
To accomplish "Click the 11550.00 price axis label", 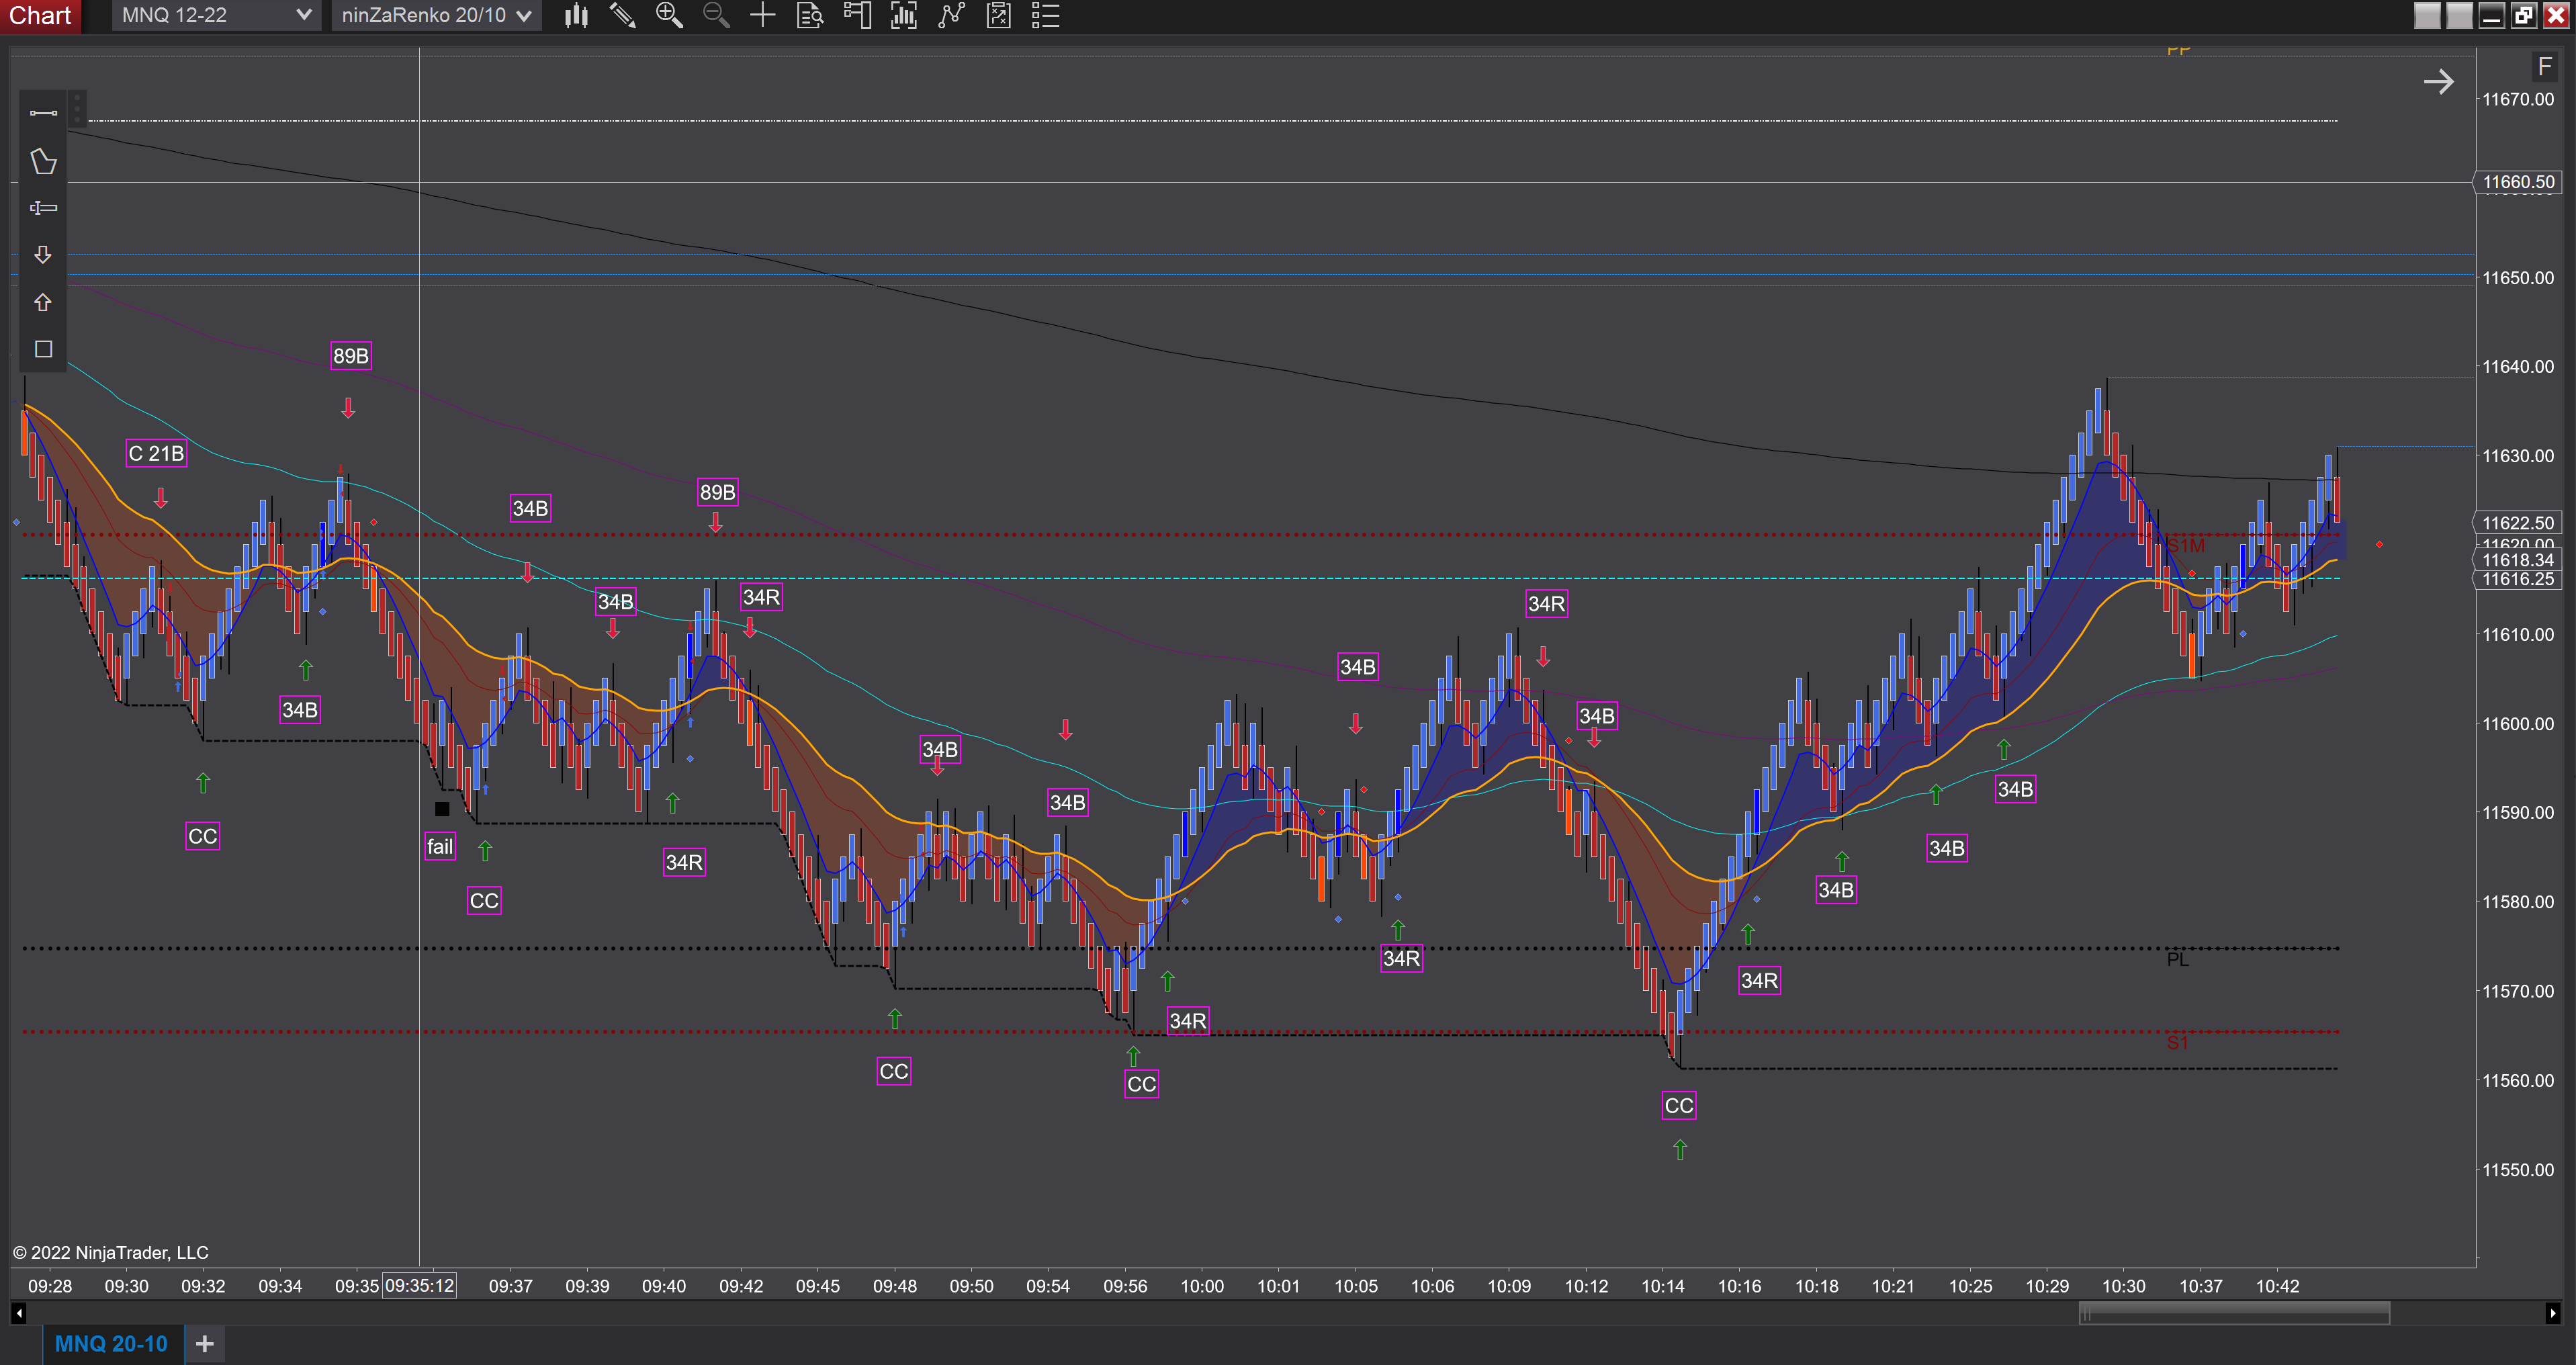I will (2517, 1170).
